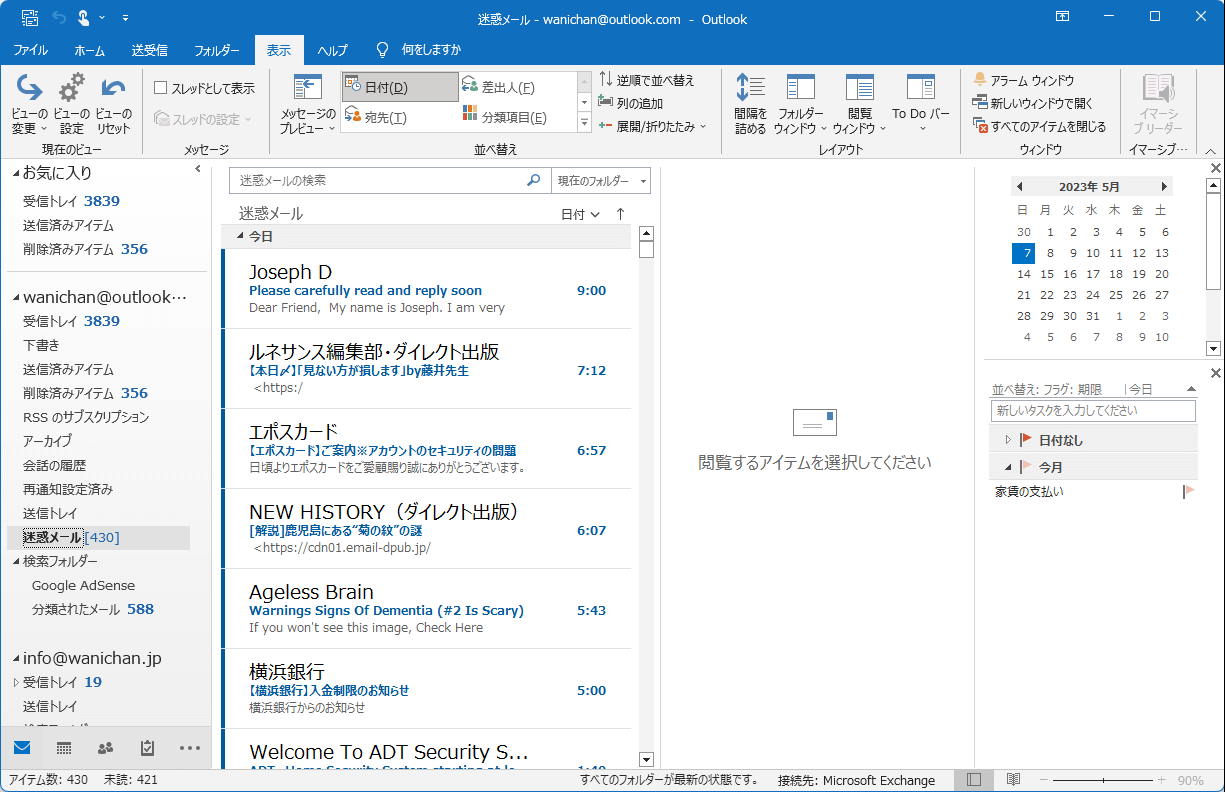Click the search magnifier icon
The image size is (1225, 792).
coord(534,181)
